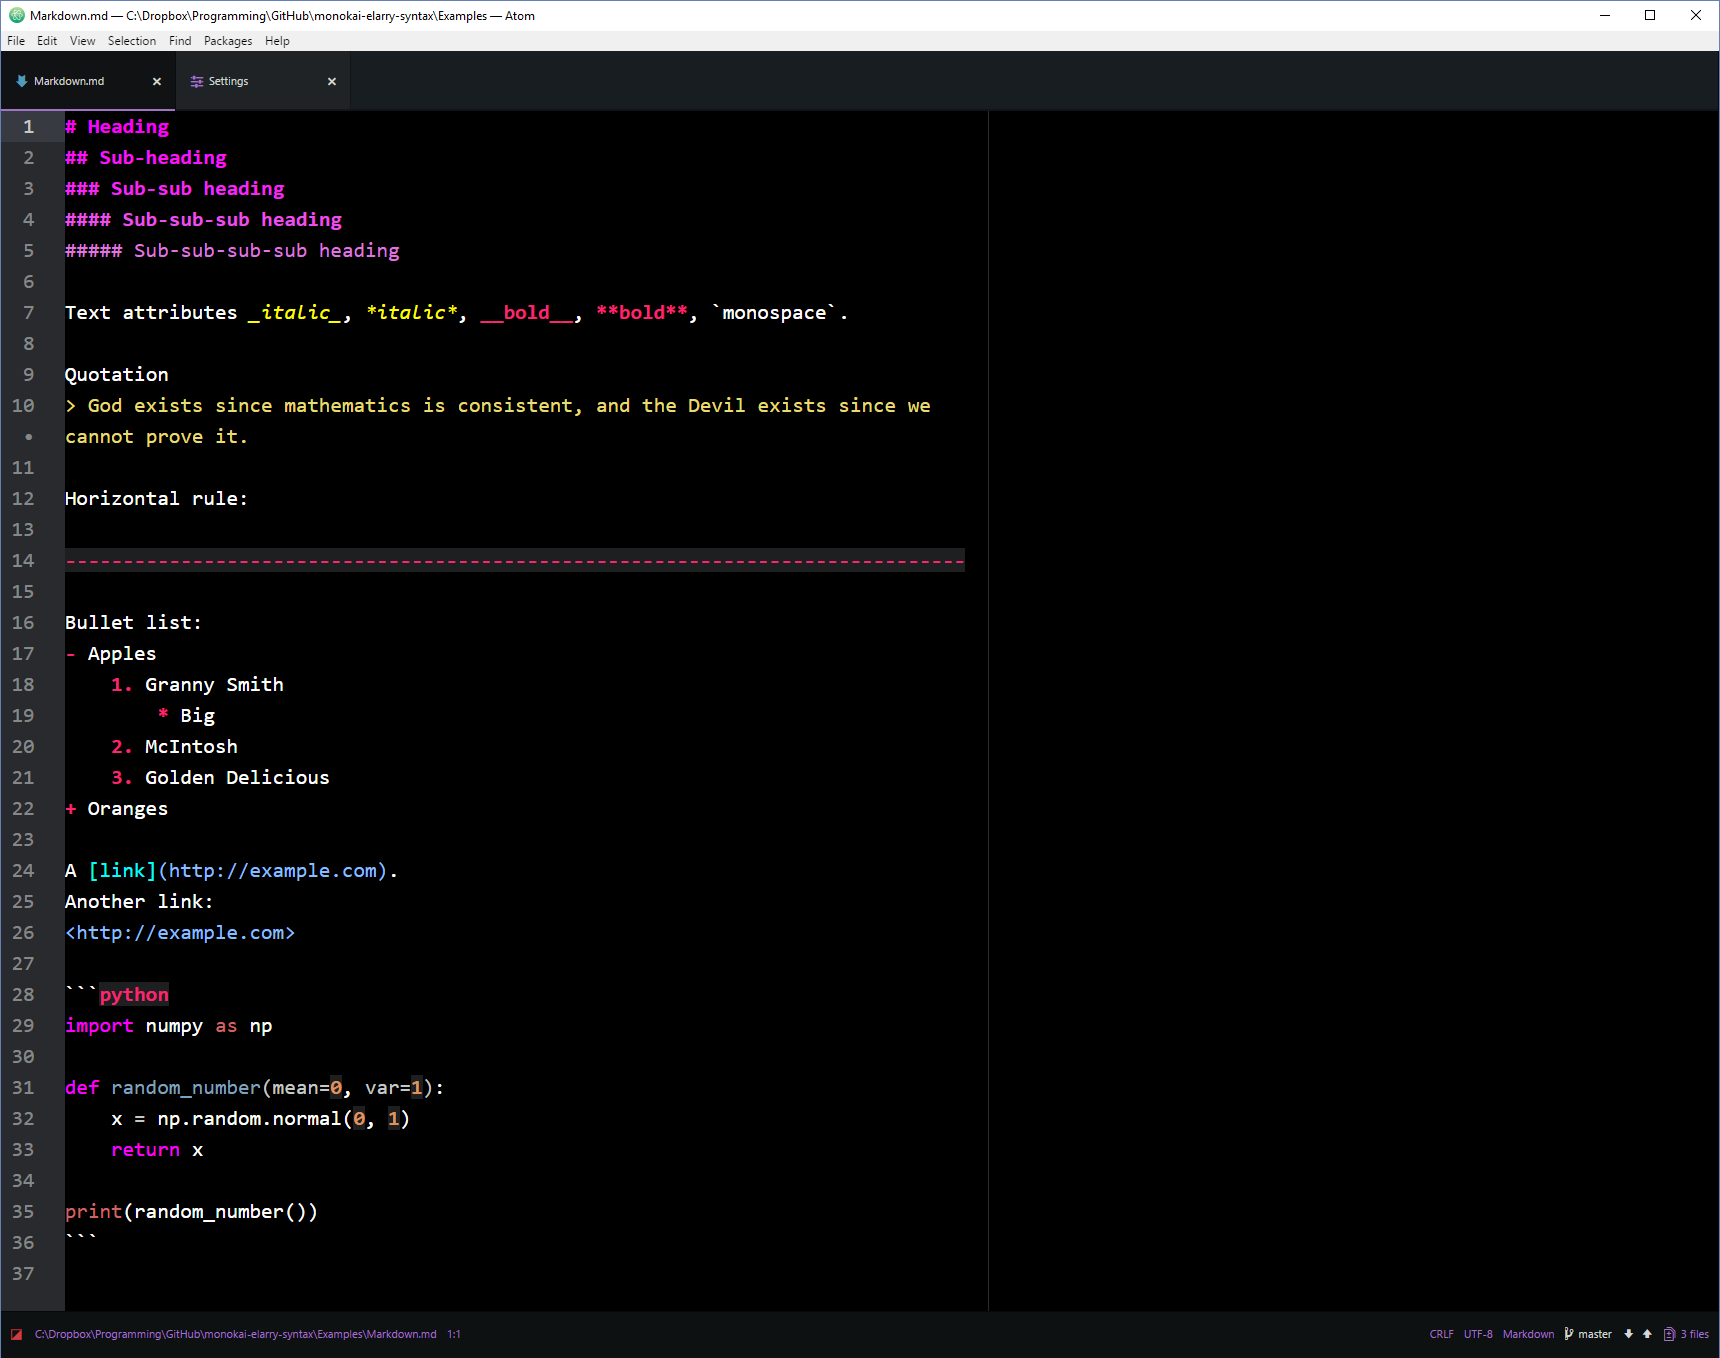Close the Settings tab
1720x1358 pixels.
(332, 82)
